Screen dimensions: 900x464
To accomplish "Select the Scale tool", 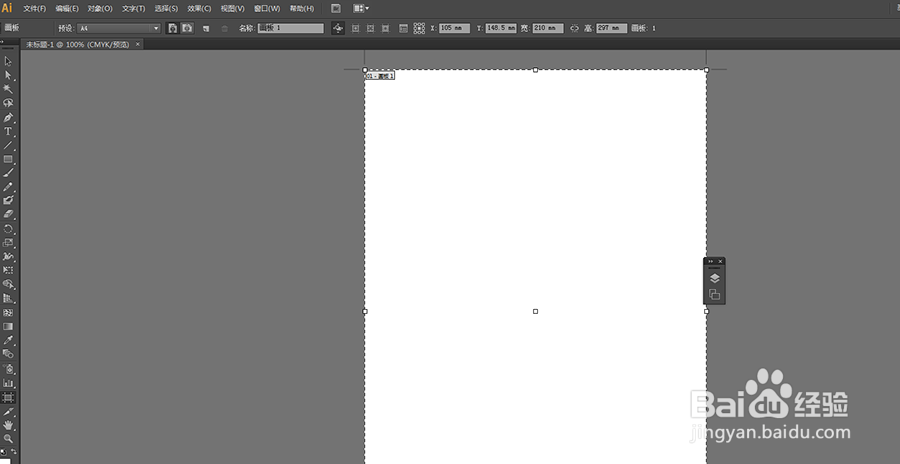I will click(8, 242).
